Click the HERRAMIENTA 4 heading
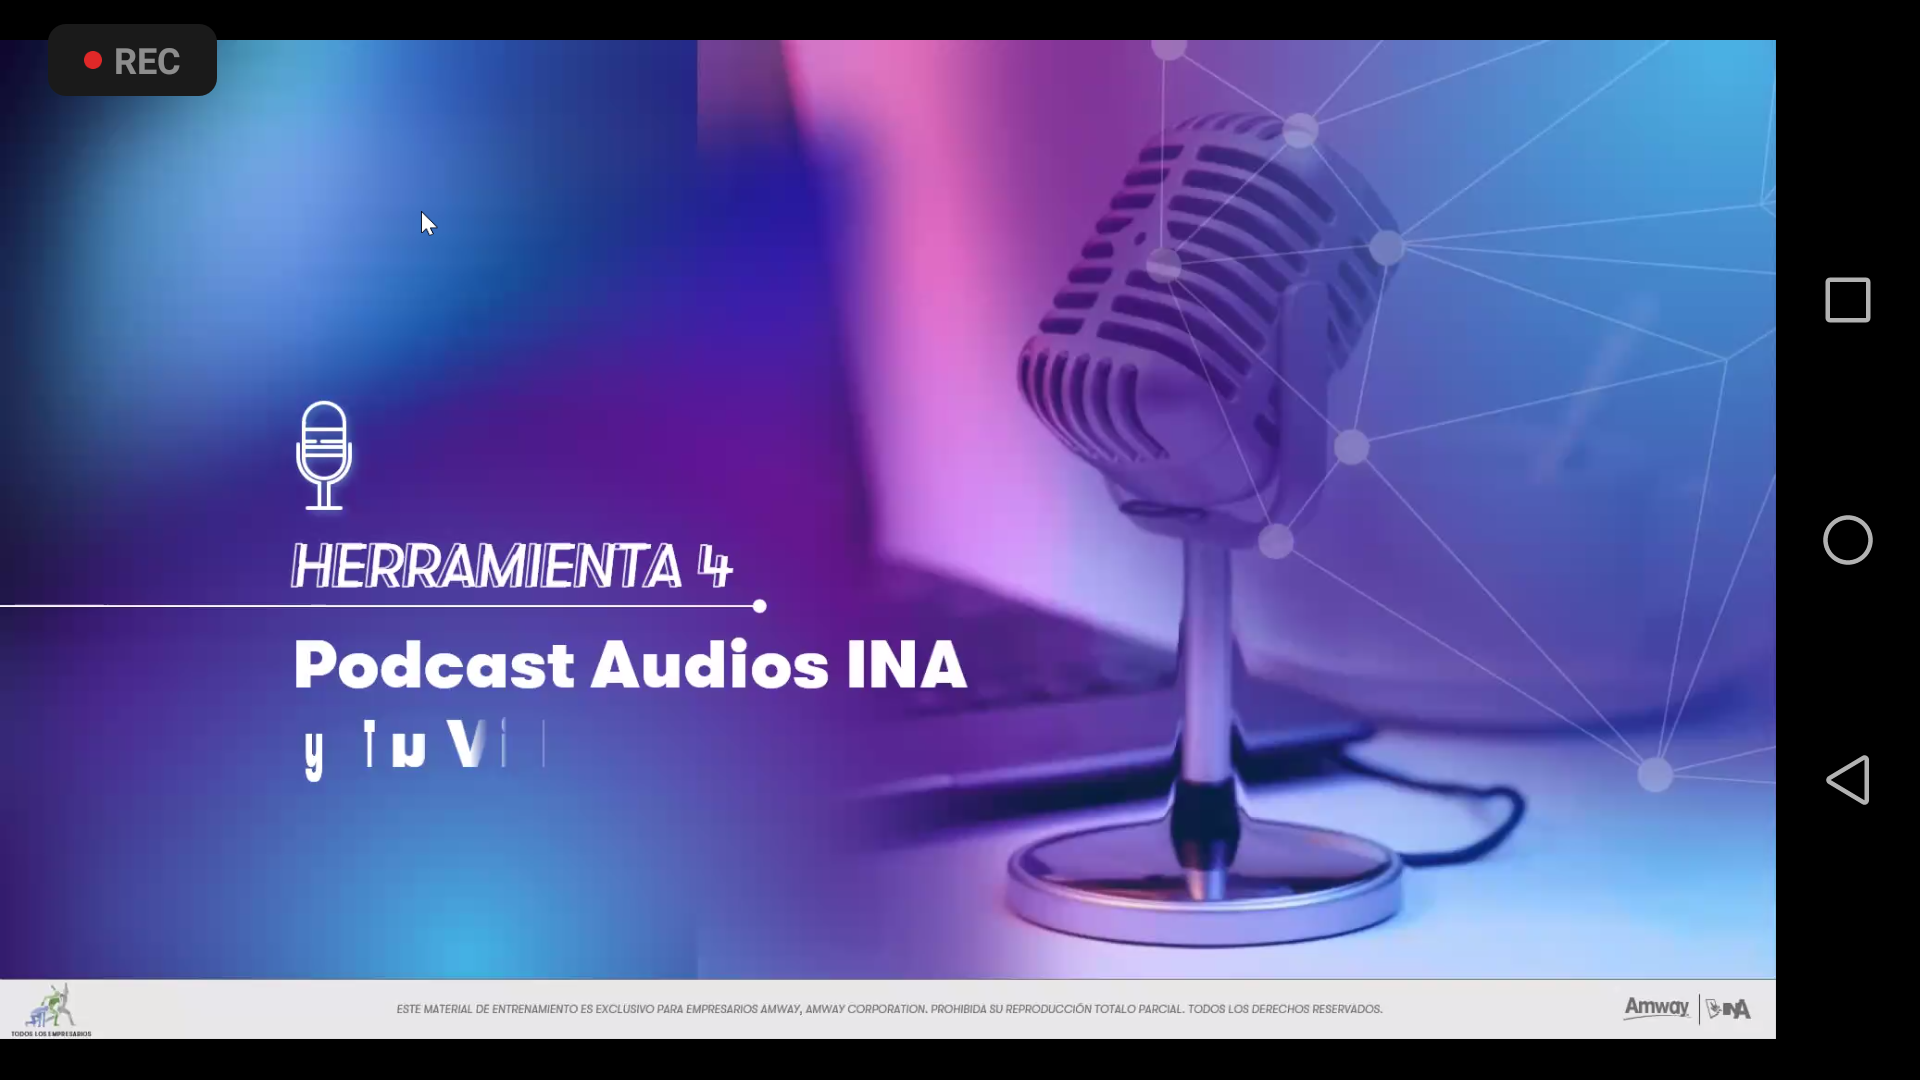The width and height of the screenshot is (1920, 1080). point(511,566)
